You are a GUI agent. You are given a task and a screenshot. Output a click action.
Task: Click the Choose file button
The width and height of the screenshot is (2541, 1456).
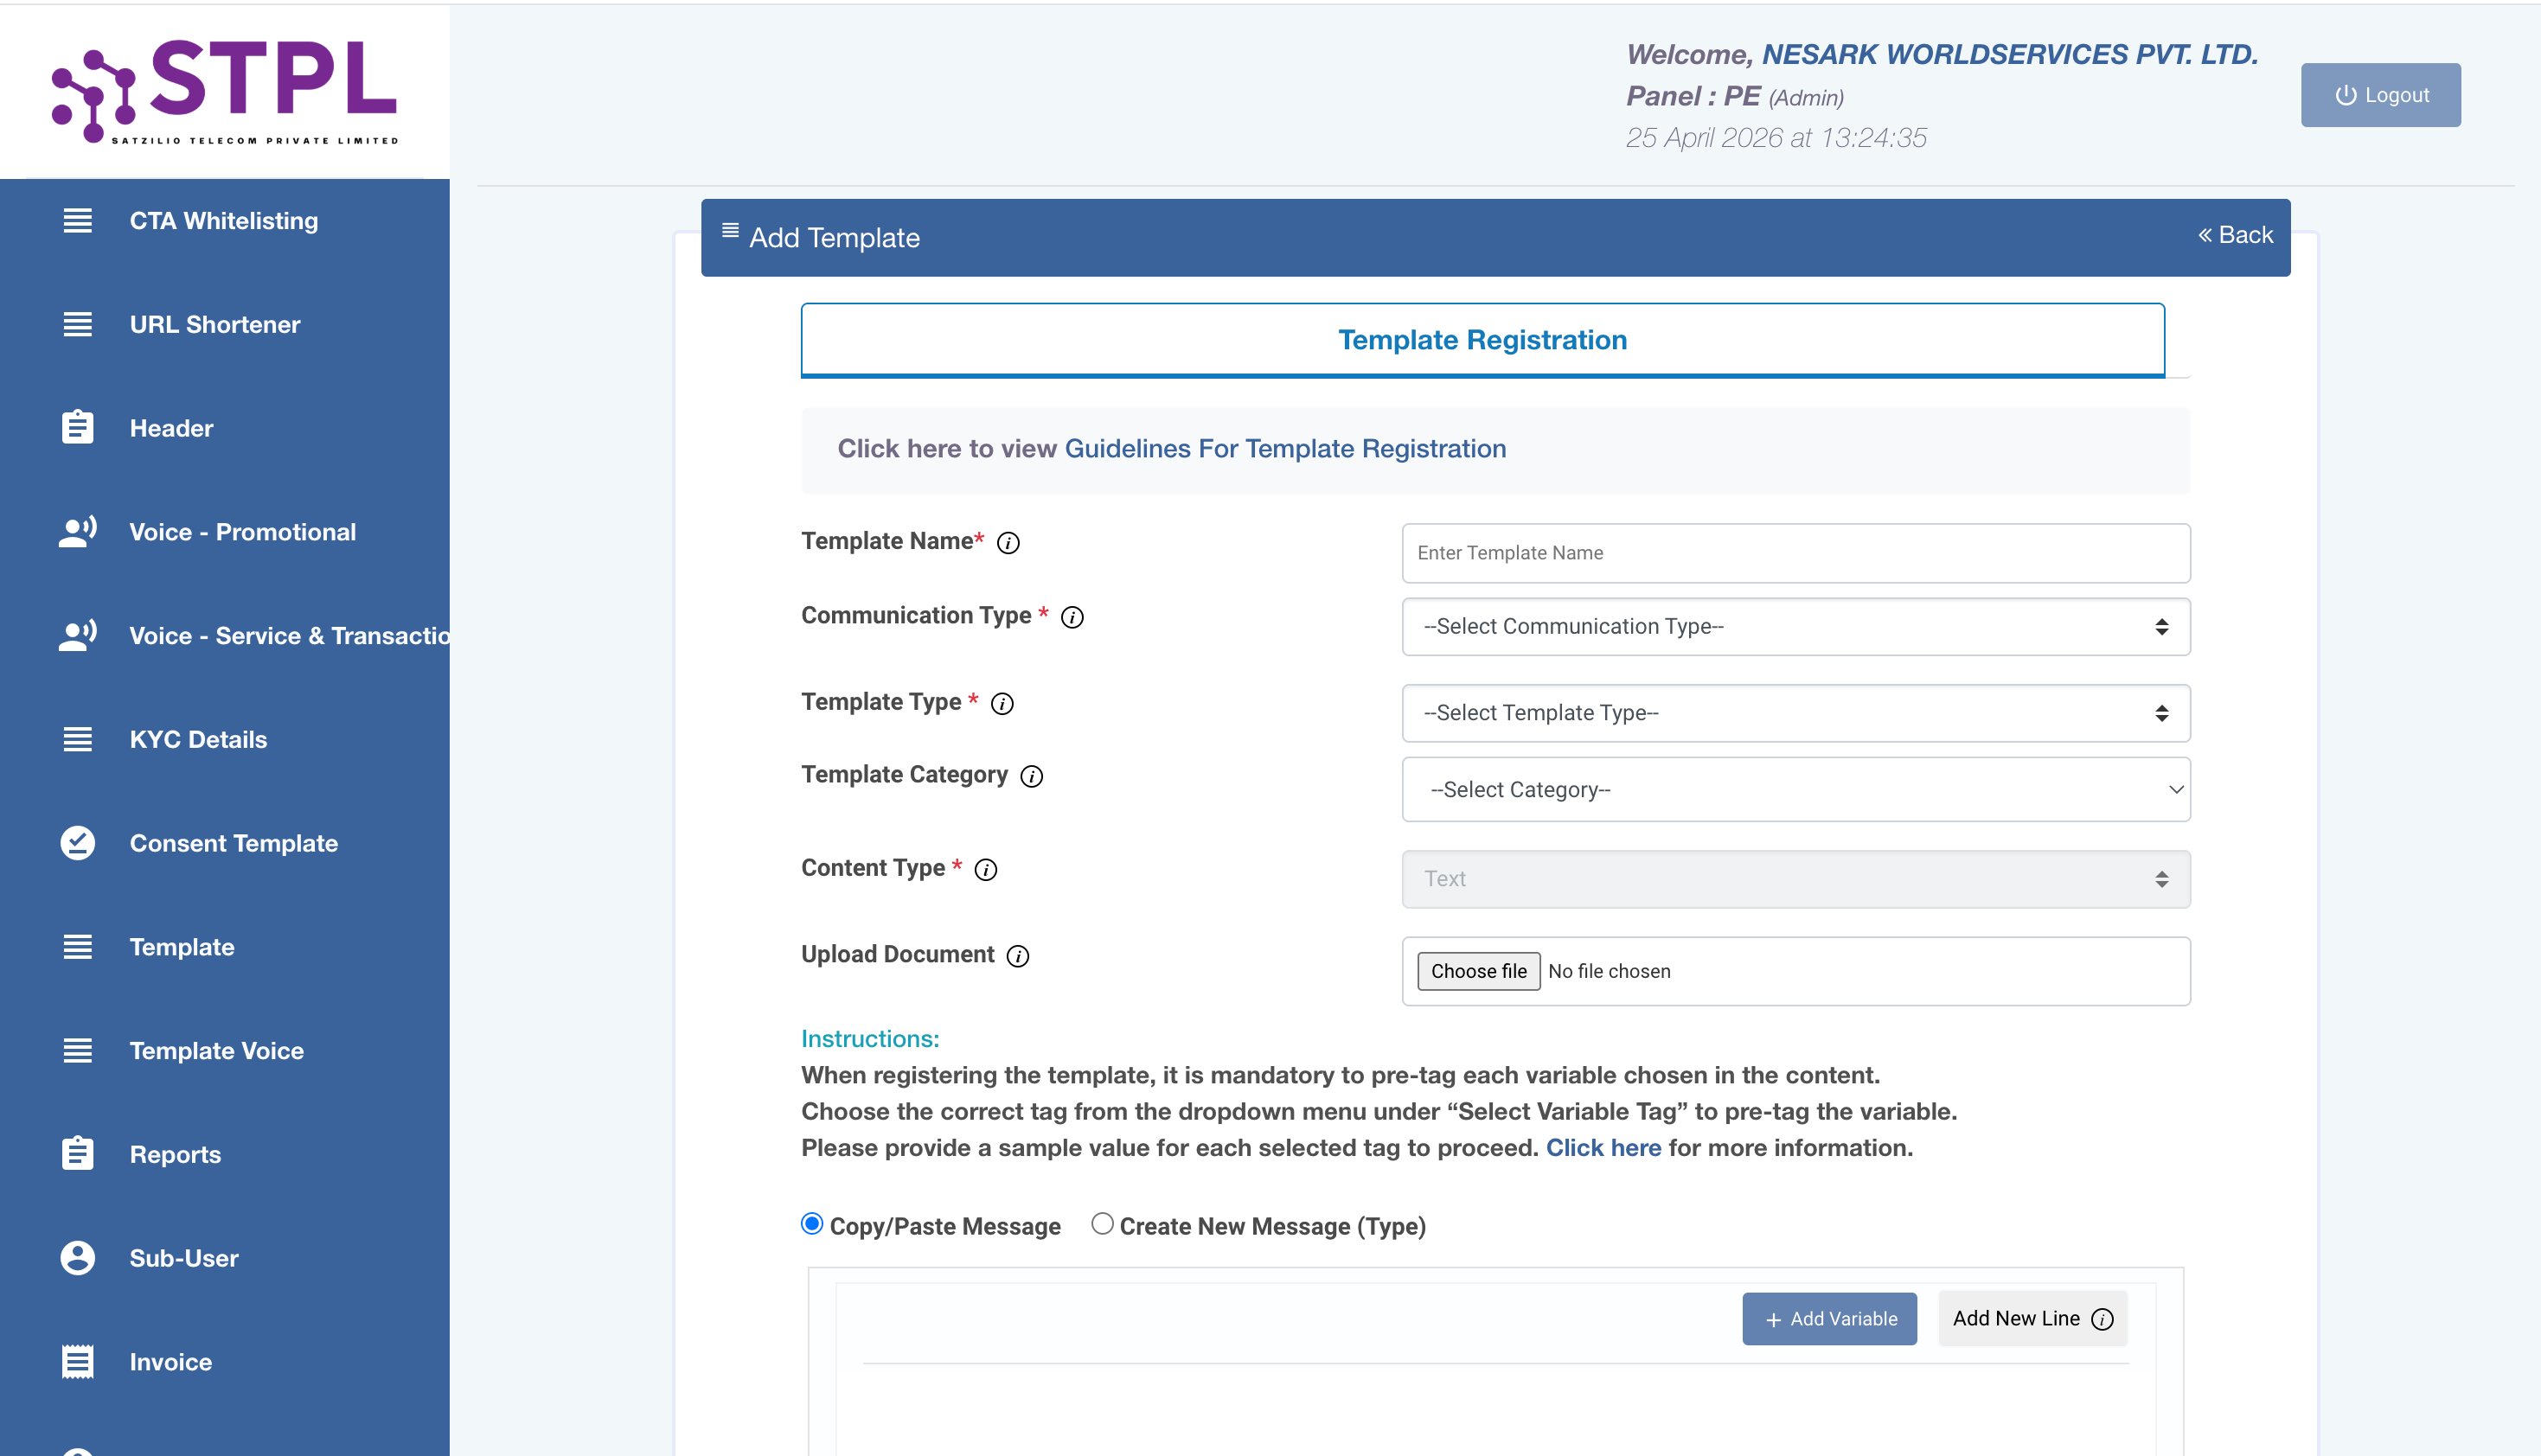point(1478,971)
